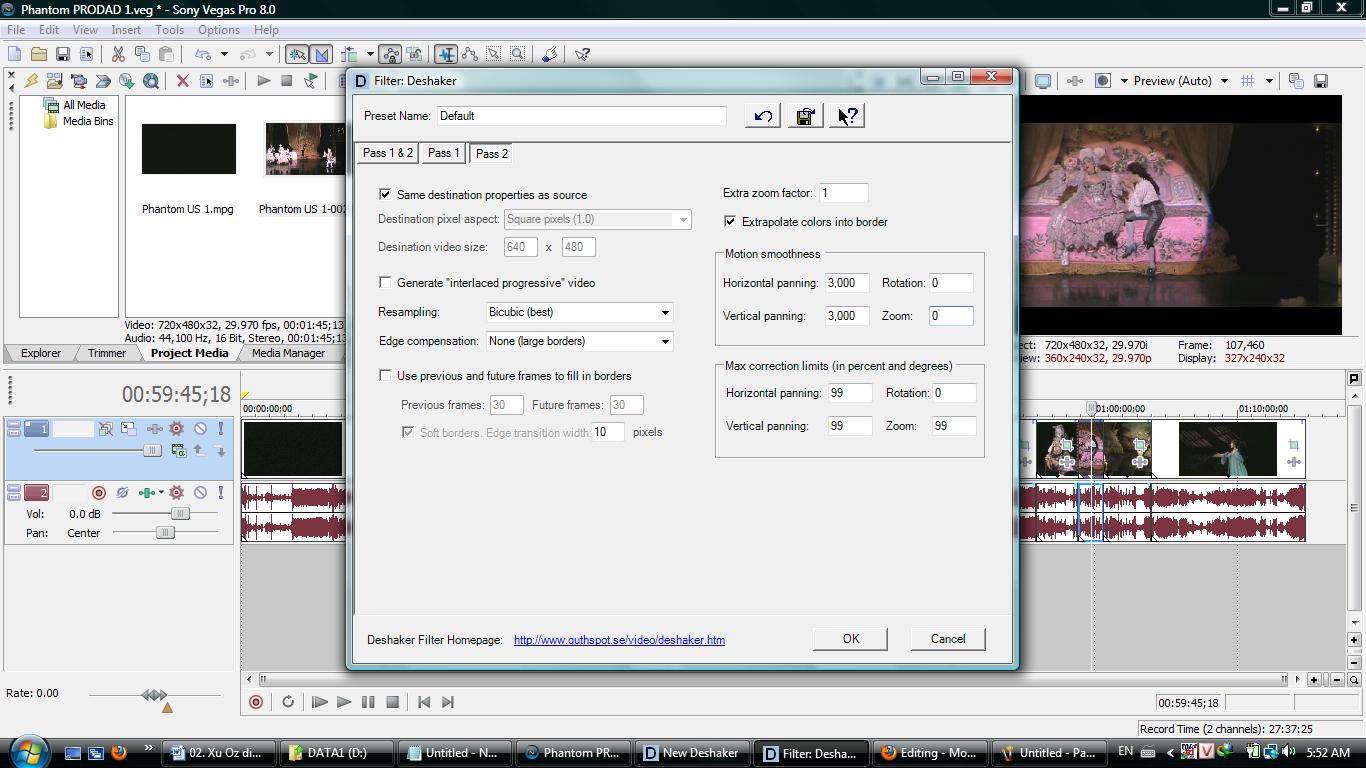Toggle the Automatic Crossfades icon
The image size is (1366, 768).
coord(321,54)
